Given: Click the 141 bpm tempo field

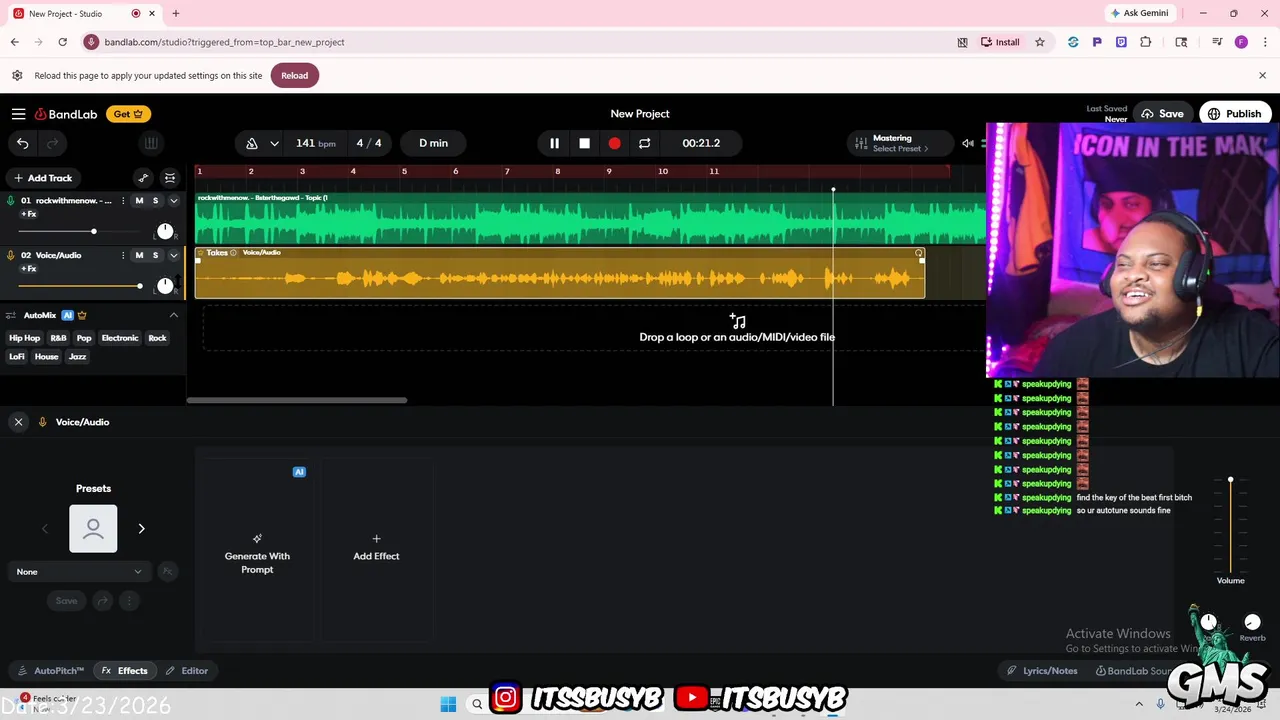Looking at the screenshot, I should 316,143.
